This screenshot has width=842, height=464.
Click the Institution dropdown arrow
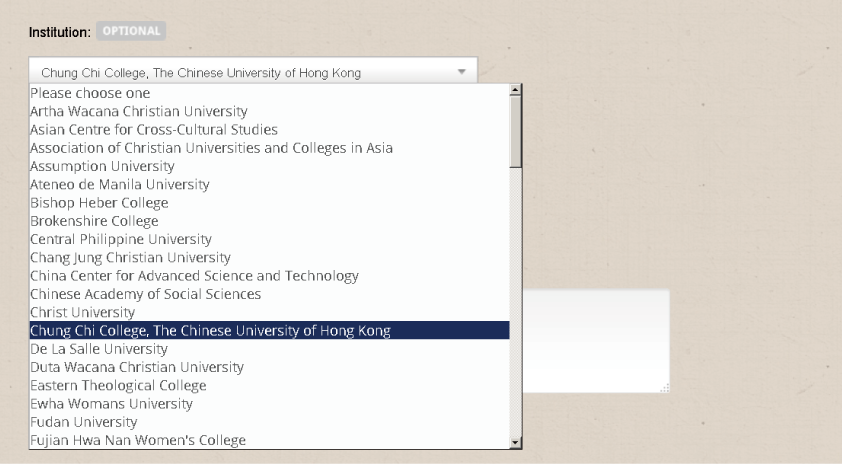point(461,71)
